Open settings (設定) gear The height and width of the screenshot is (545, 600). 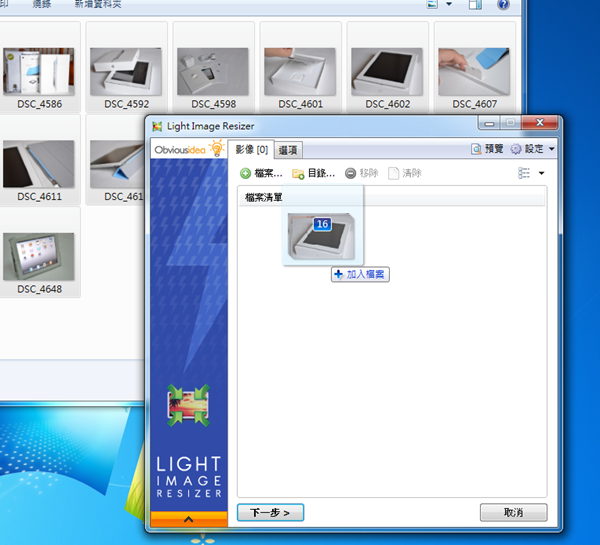[527, 149]
